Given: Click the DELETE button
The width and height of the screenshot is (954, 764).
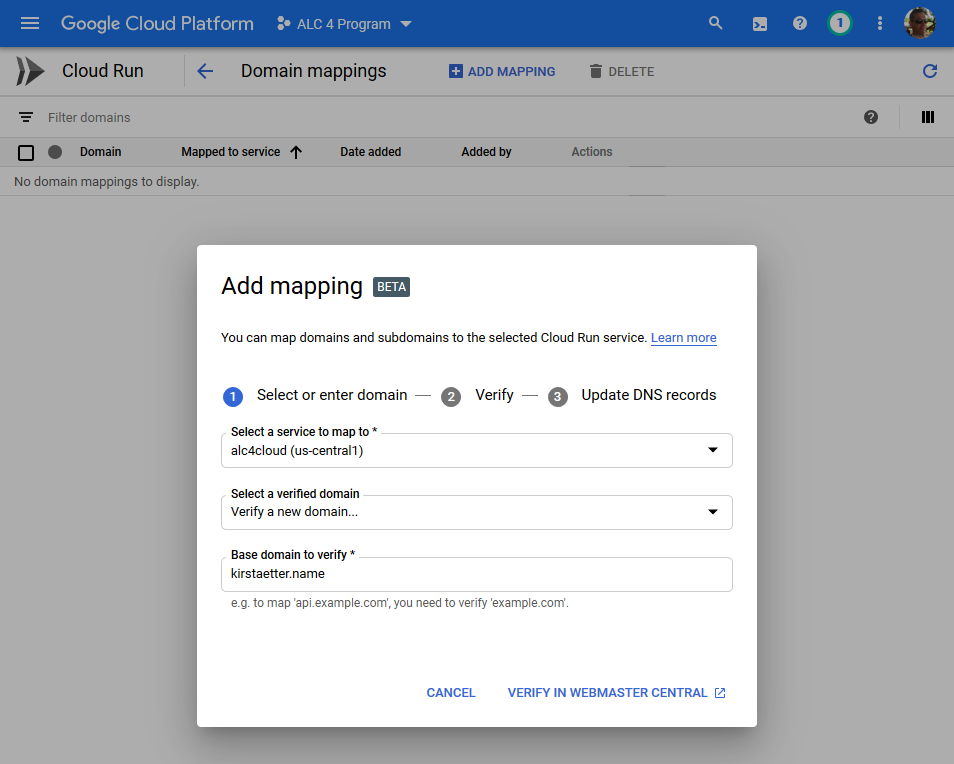Looking at the screenshot, I should click(x=622, y=71).
